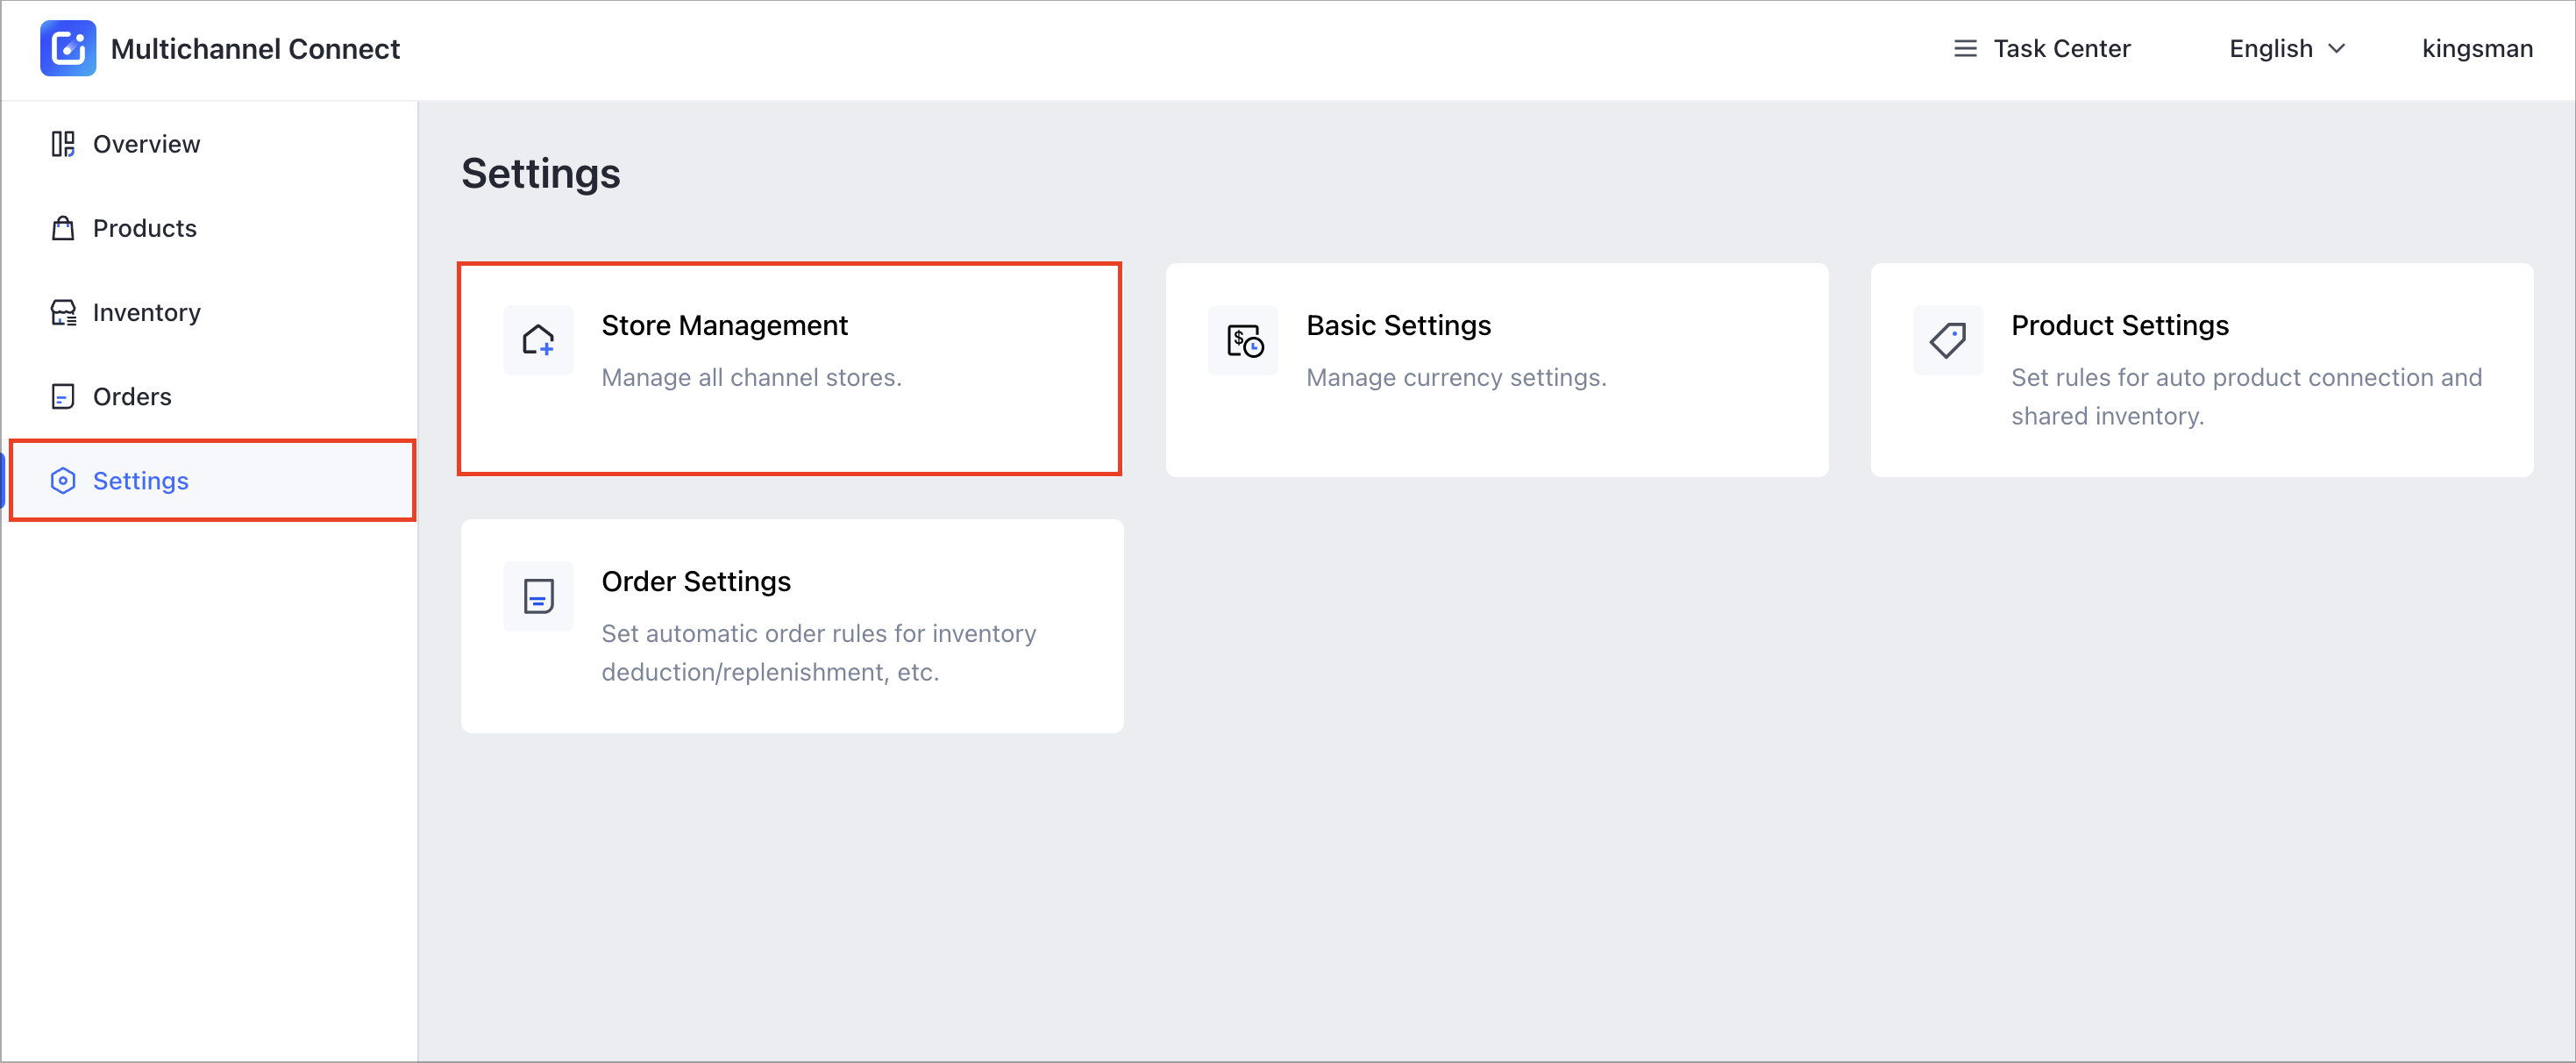The height and width of the screenshot is (1063, 2576).
Task: Click the Store Management house icon
Action: tap(538, 340)
